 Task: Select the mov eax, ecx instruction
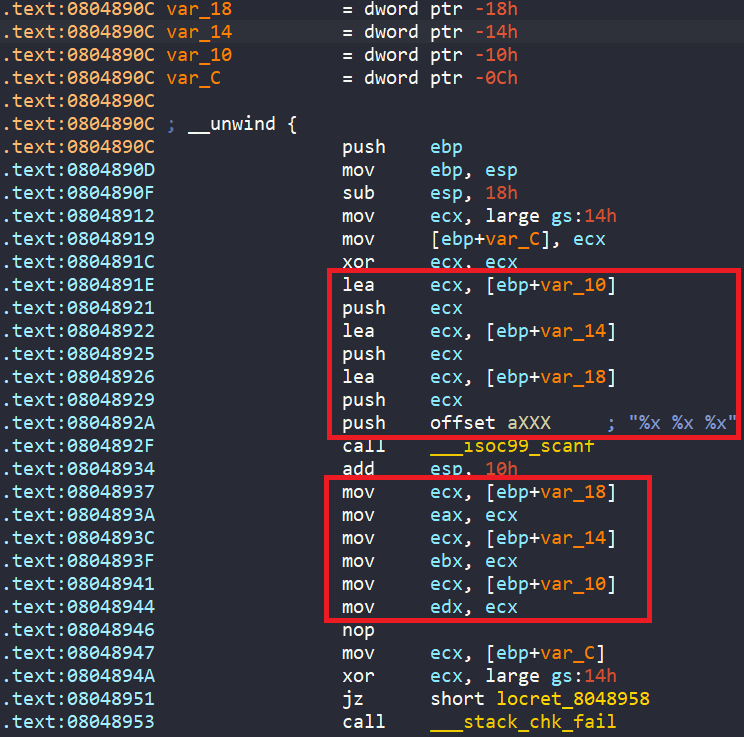click(x=429, y=515)
